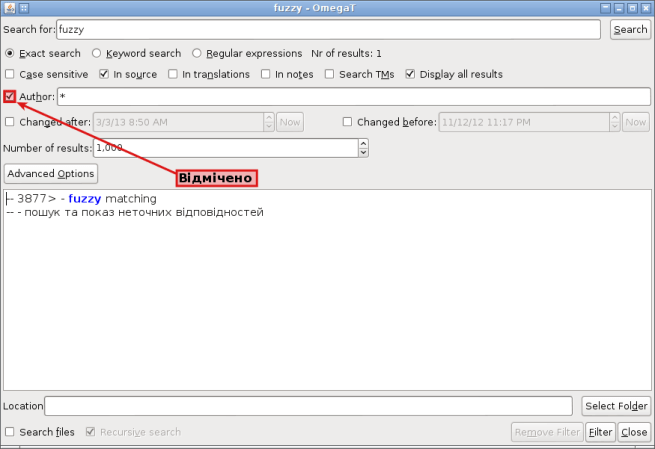Screen dimensions: 655x449
Task: Decrease the Number of results value
Action: tap(363, 152)
